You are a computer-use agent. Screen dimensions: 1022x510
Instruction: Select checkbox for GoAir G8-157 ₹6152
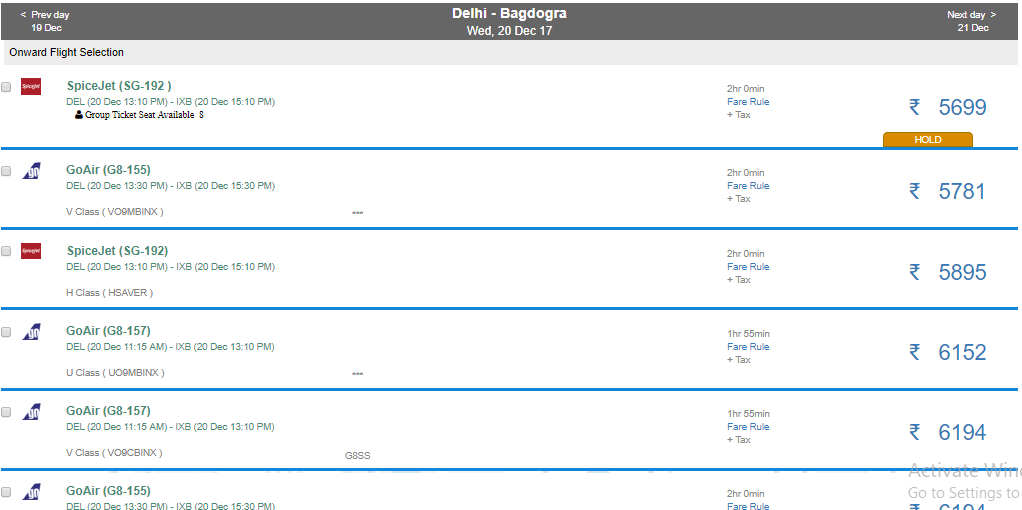(x=7, y=332)
